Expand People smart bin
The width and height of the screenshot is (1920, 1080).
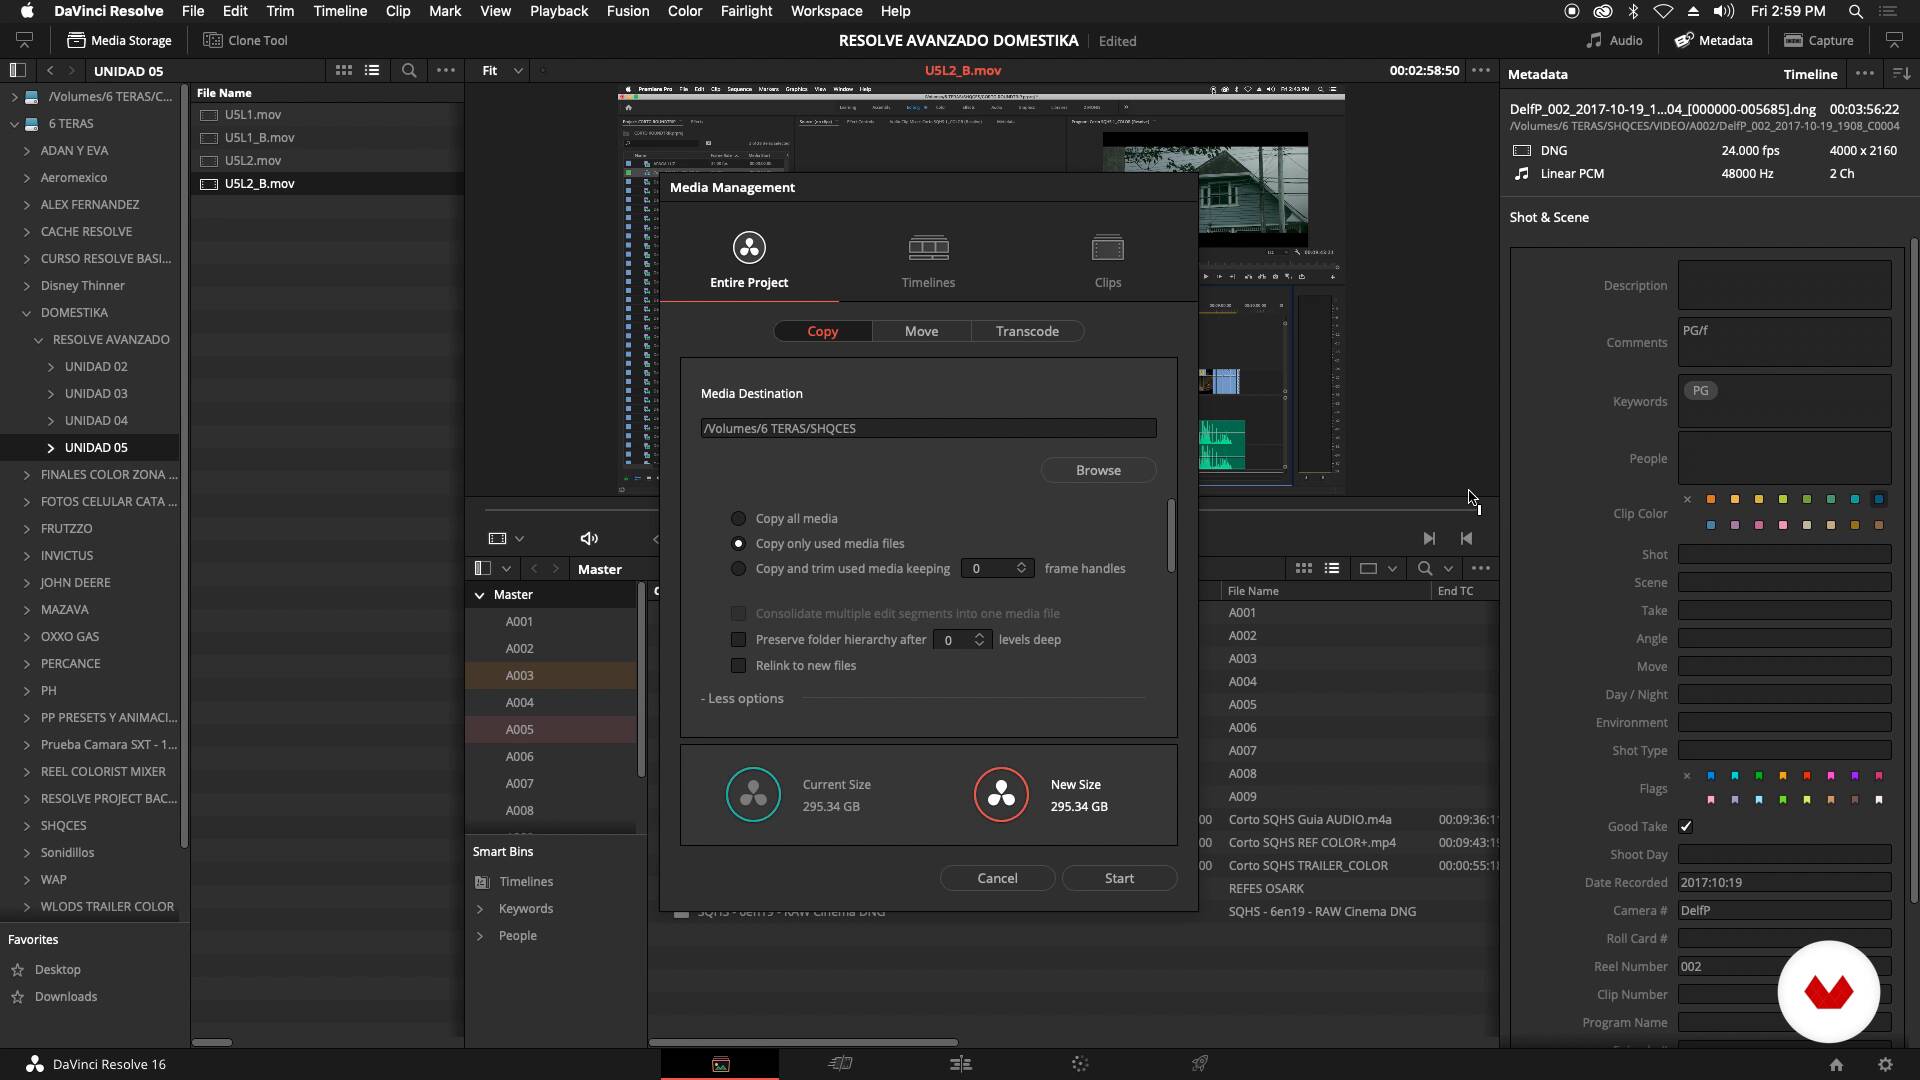click(x=480, y=935)
